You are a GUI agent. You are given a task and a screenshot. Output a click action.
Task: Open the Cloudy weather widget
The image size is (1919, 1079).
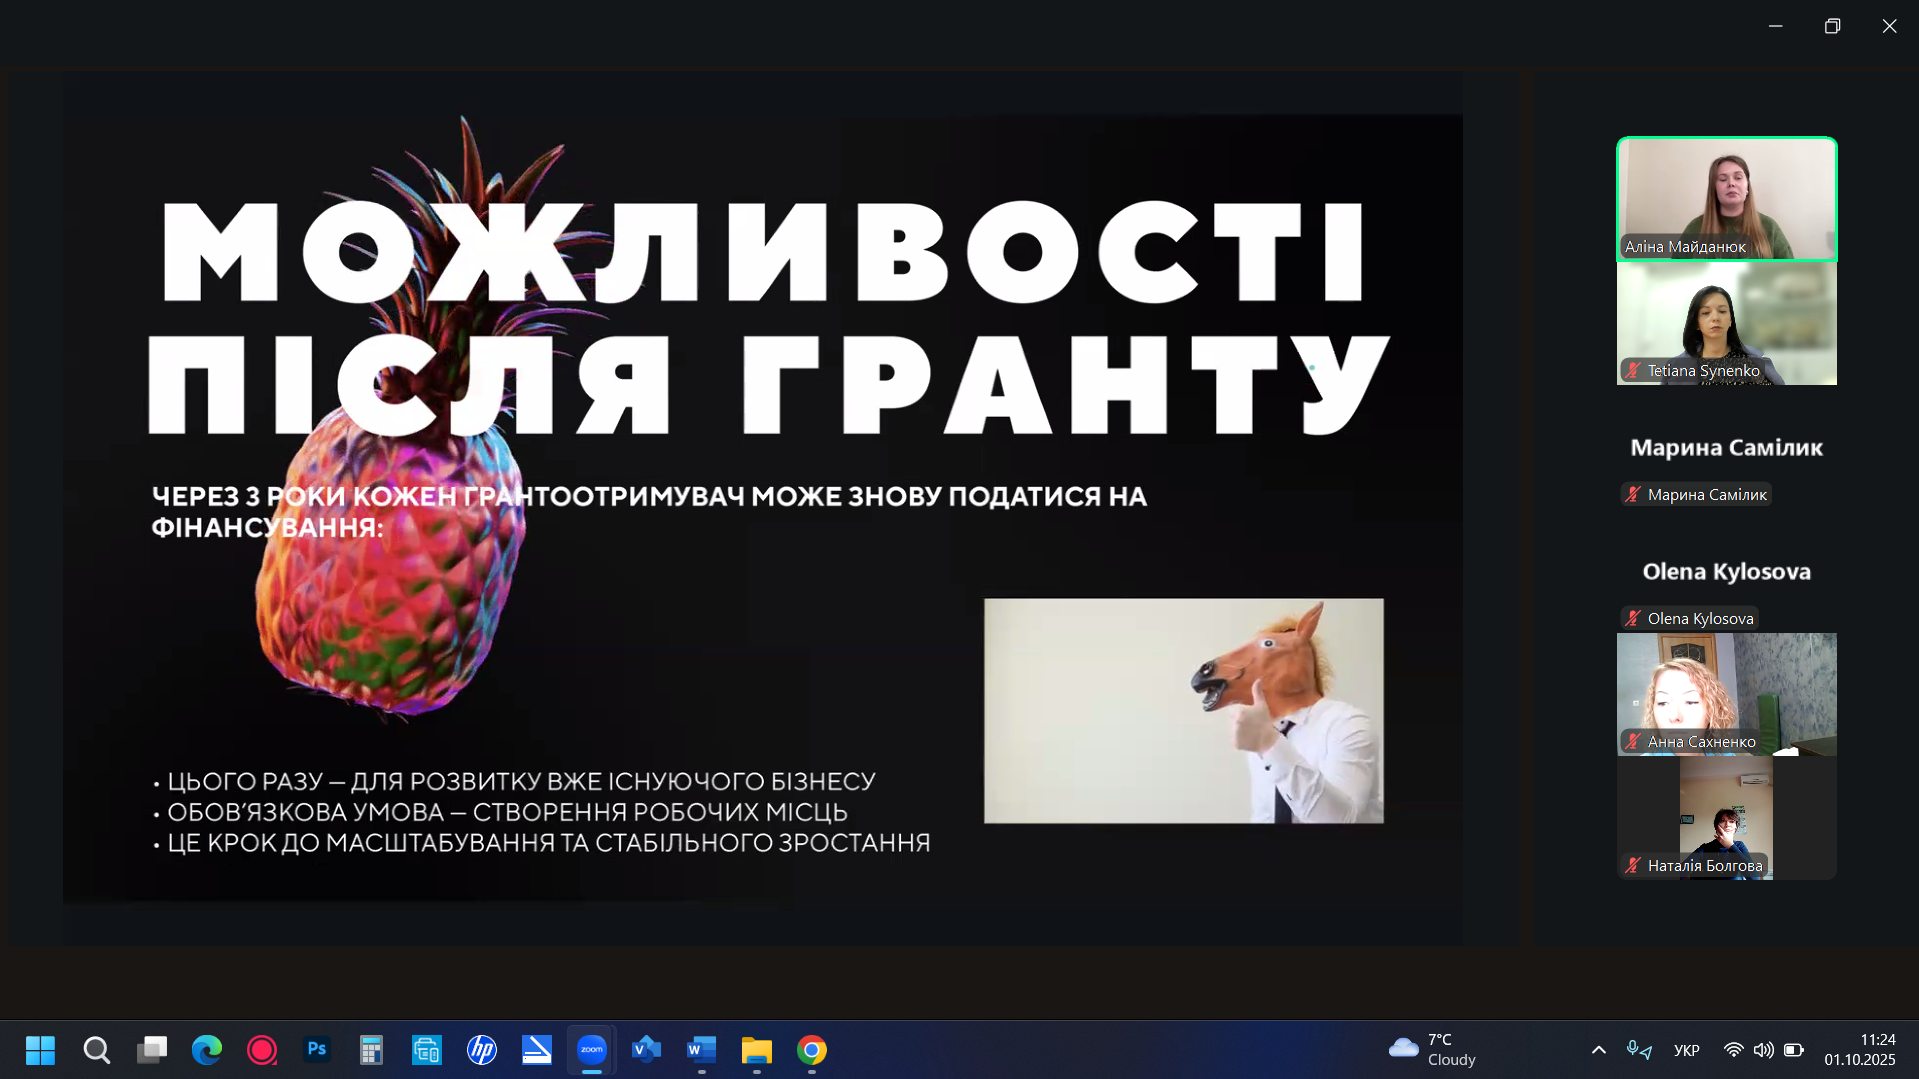pos(1433,1050)
